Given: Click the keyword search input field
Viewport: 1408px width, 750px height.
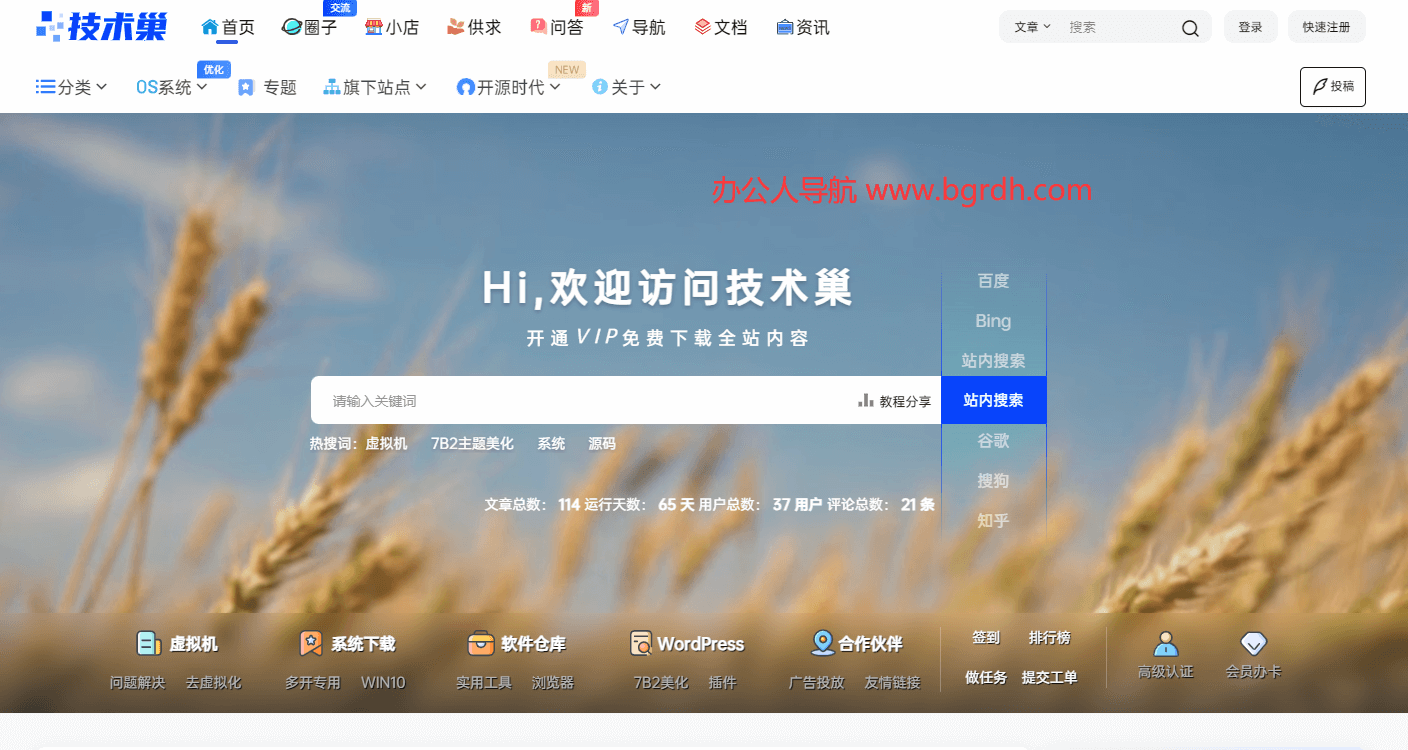Looking at the screenshot, I should [x=550, y=399].
